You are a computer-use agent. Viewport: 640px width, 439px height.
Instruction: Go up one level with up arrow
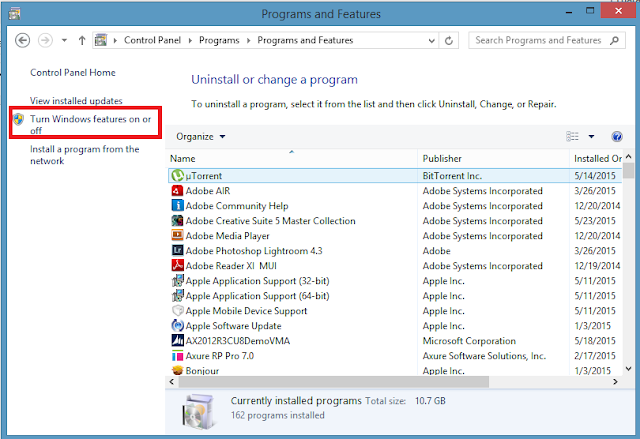pos(81,41)
